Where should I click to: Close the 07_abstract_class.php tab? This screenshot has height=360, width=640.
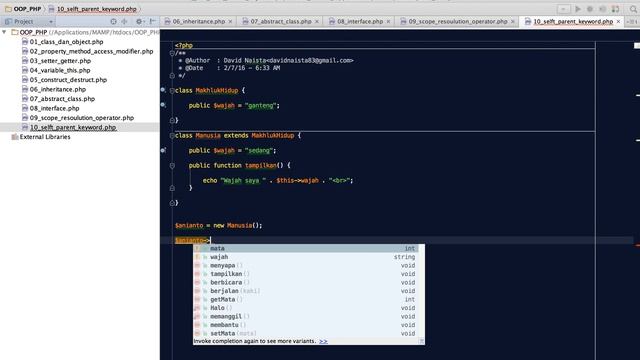(317, 21)
